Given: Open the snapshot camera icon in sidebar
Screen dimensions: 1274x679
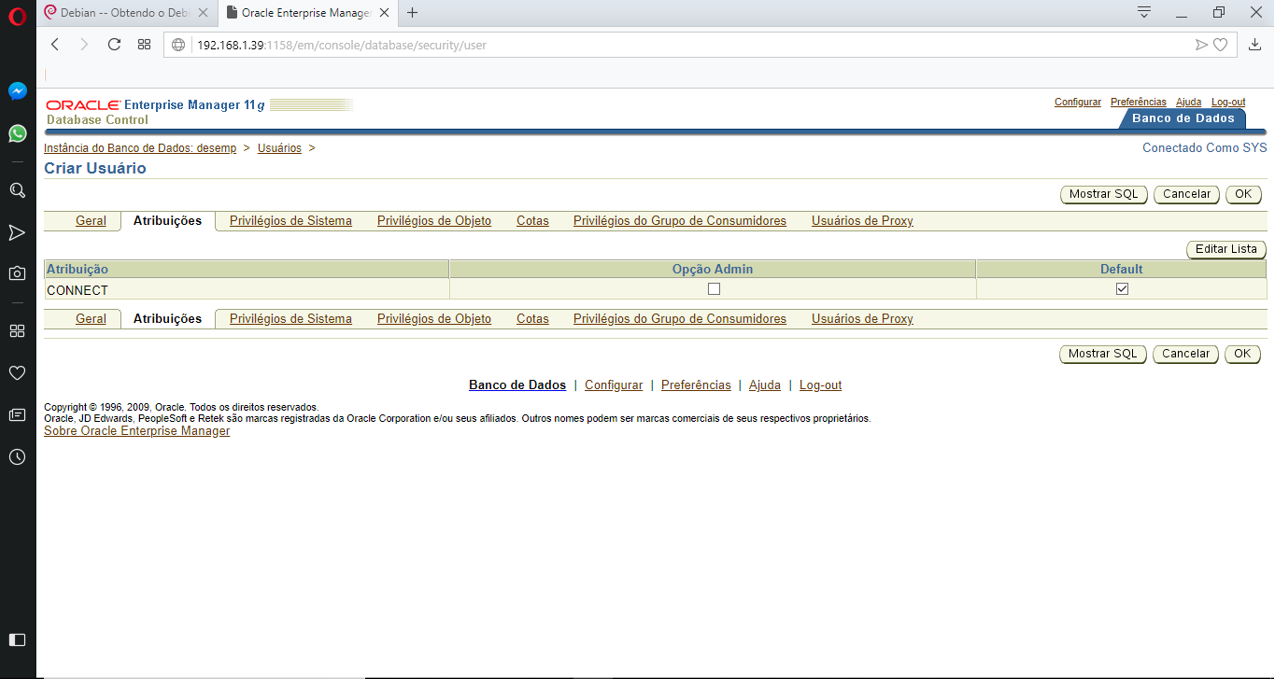Looking at the screenshot, I should coord(17,273).
